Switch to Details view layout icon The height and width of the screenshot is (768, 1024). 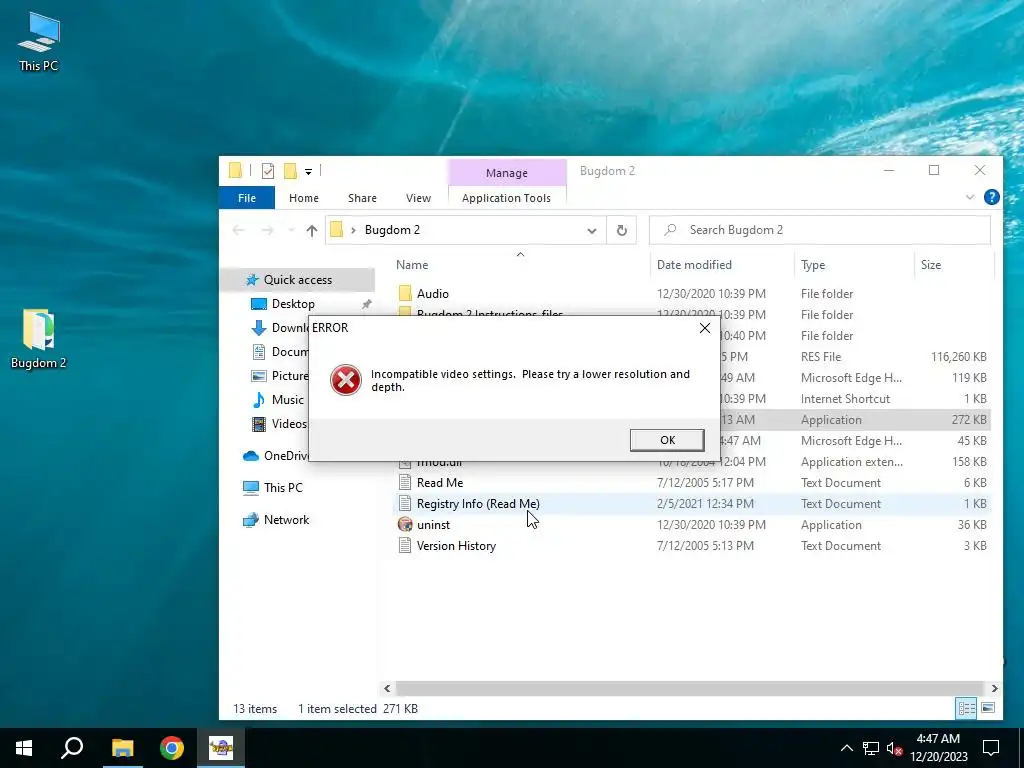[966, 708]
